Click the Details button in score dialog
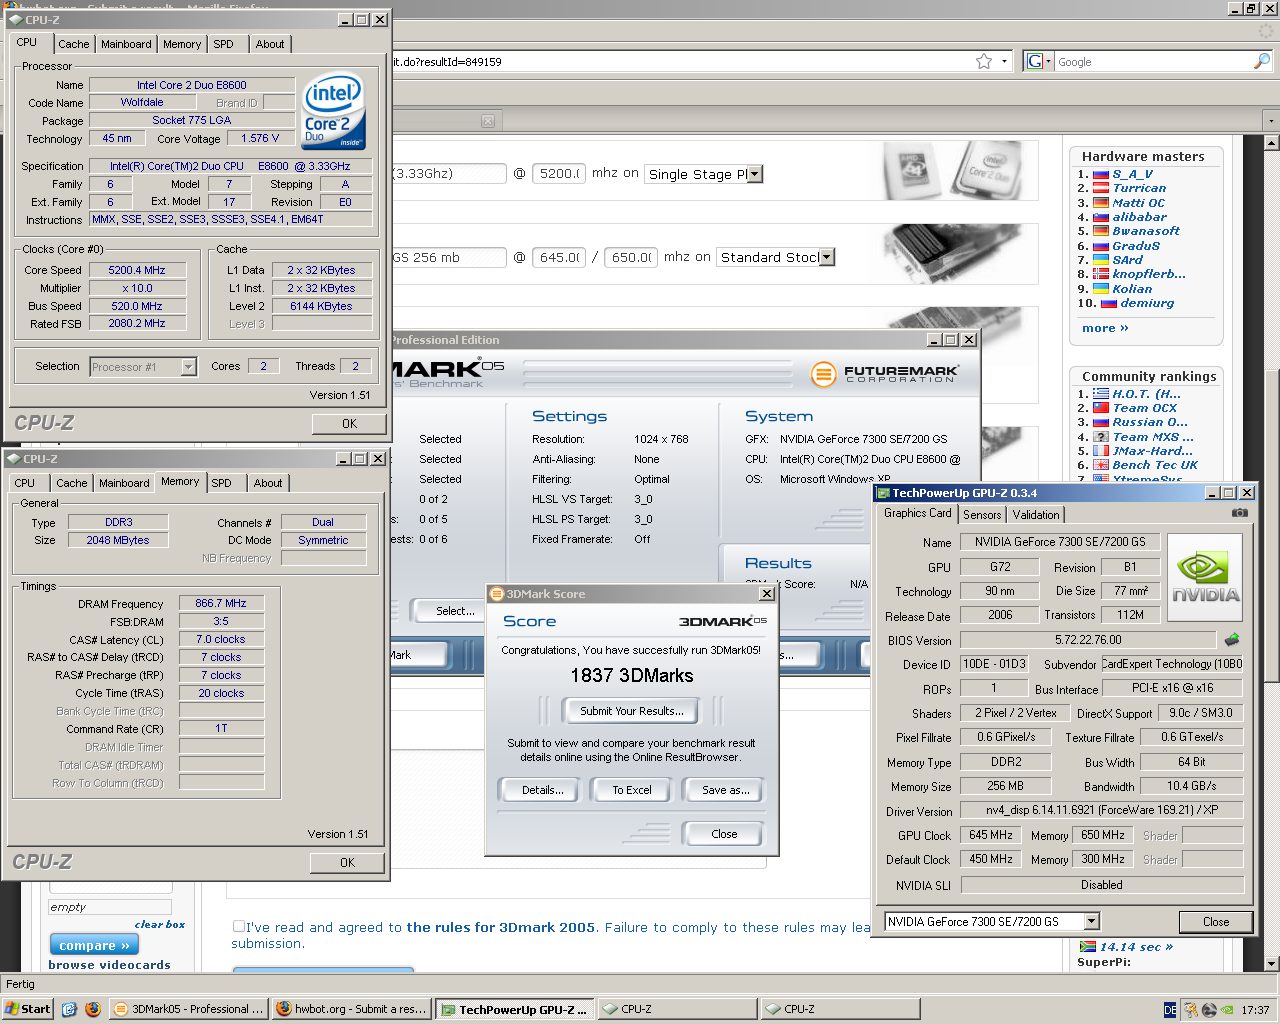 pos(543,790)
